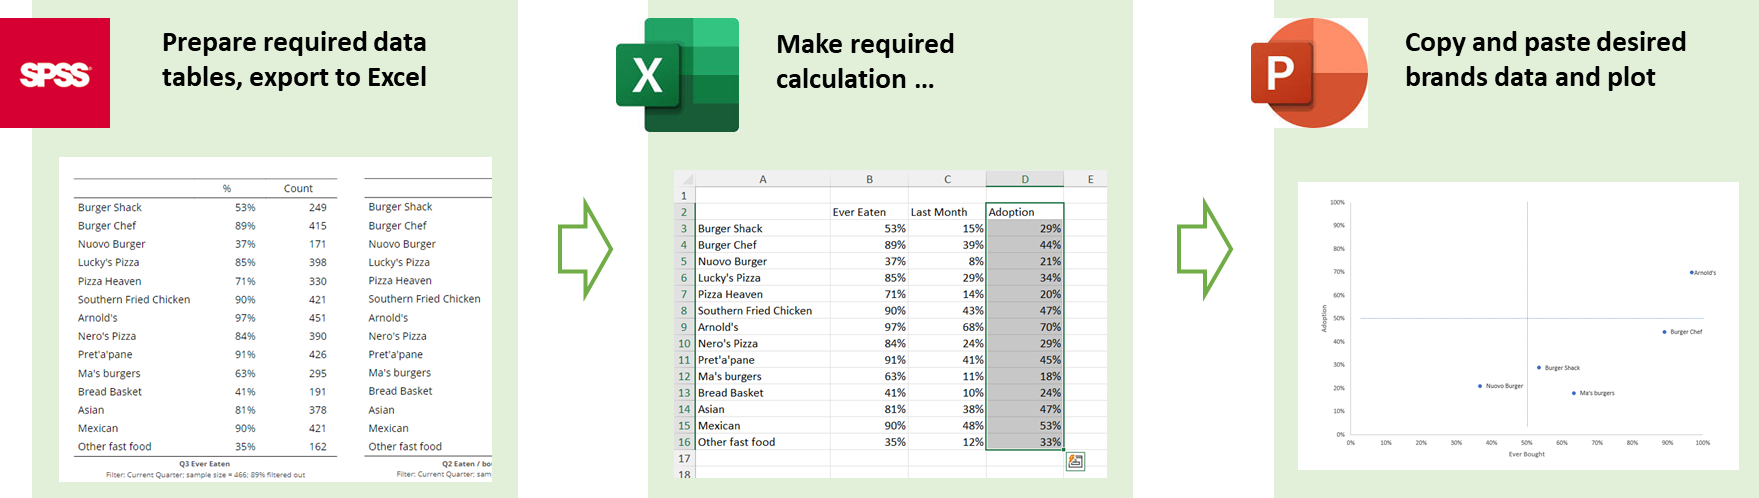The height and width of the screenshot is (498, 1759).
Task: Click Excel cell A8 'Southern Fried Chicken'
Action: pyautogui.click(x=762, y=311)
